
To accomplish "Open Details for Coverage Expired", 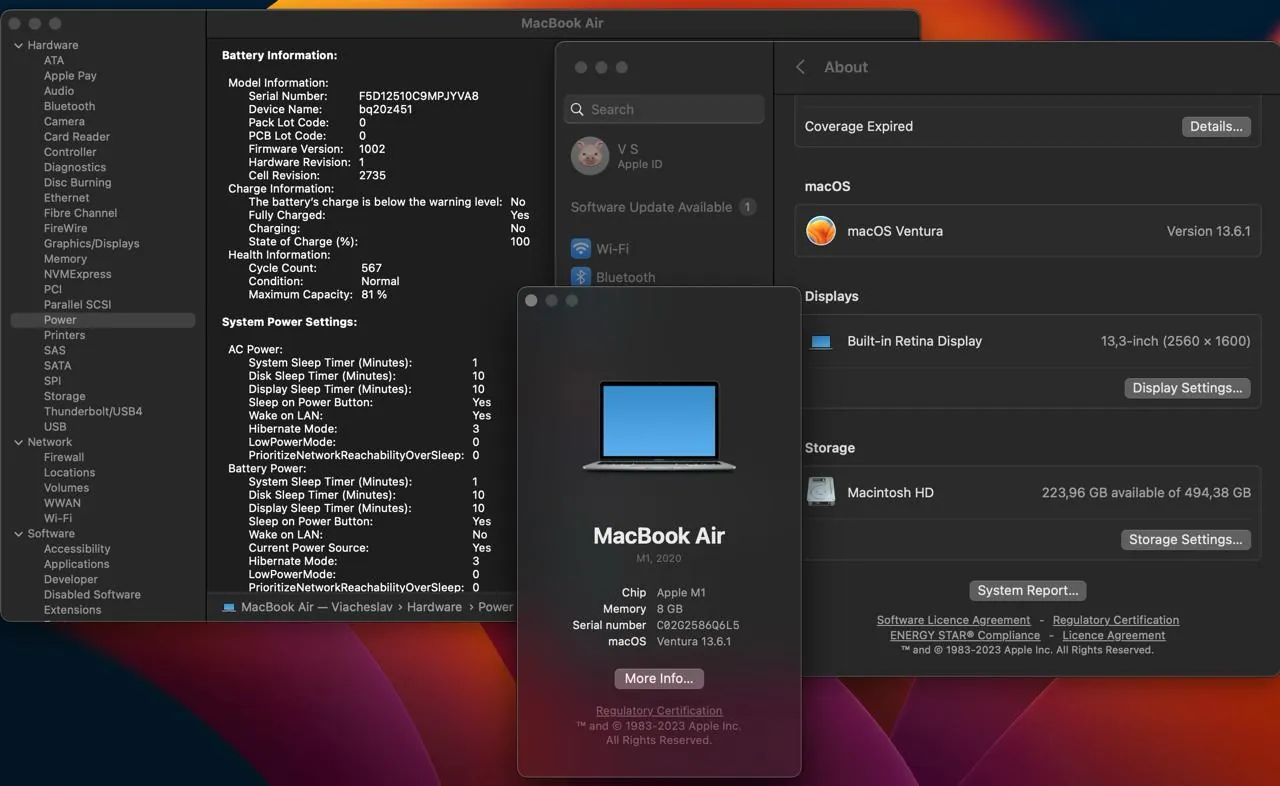I will pyautogui.click(x=1216, y=127).
